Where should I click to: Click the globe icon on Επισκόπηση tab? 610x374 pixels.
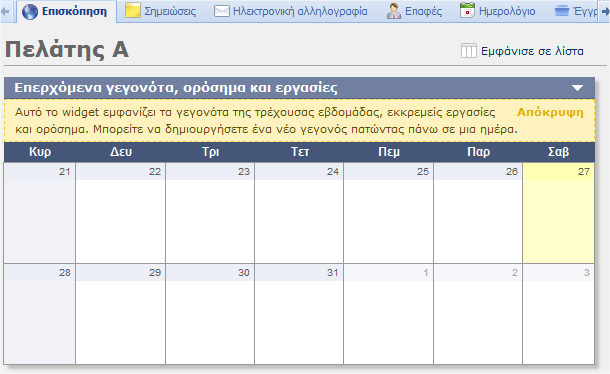point(30,12)
